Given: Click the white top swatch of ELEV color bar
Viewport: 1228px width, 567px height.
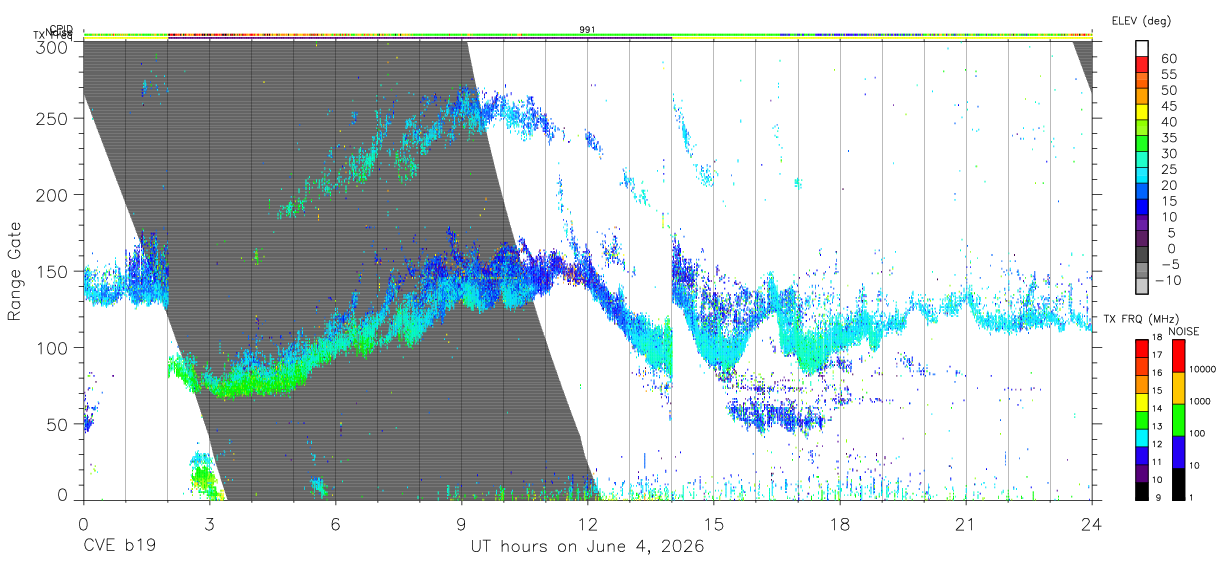Looking at the screenshot, I should point(1142,49).
